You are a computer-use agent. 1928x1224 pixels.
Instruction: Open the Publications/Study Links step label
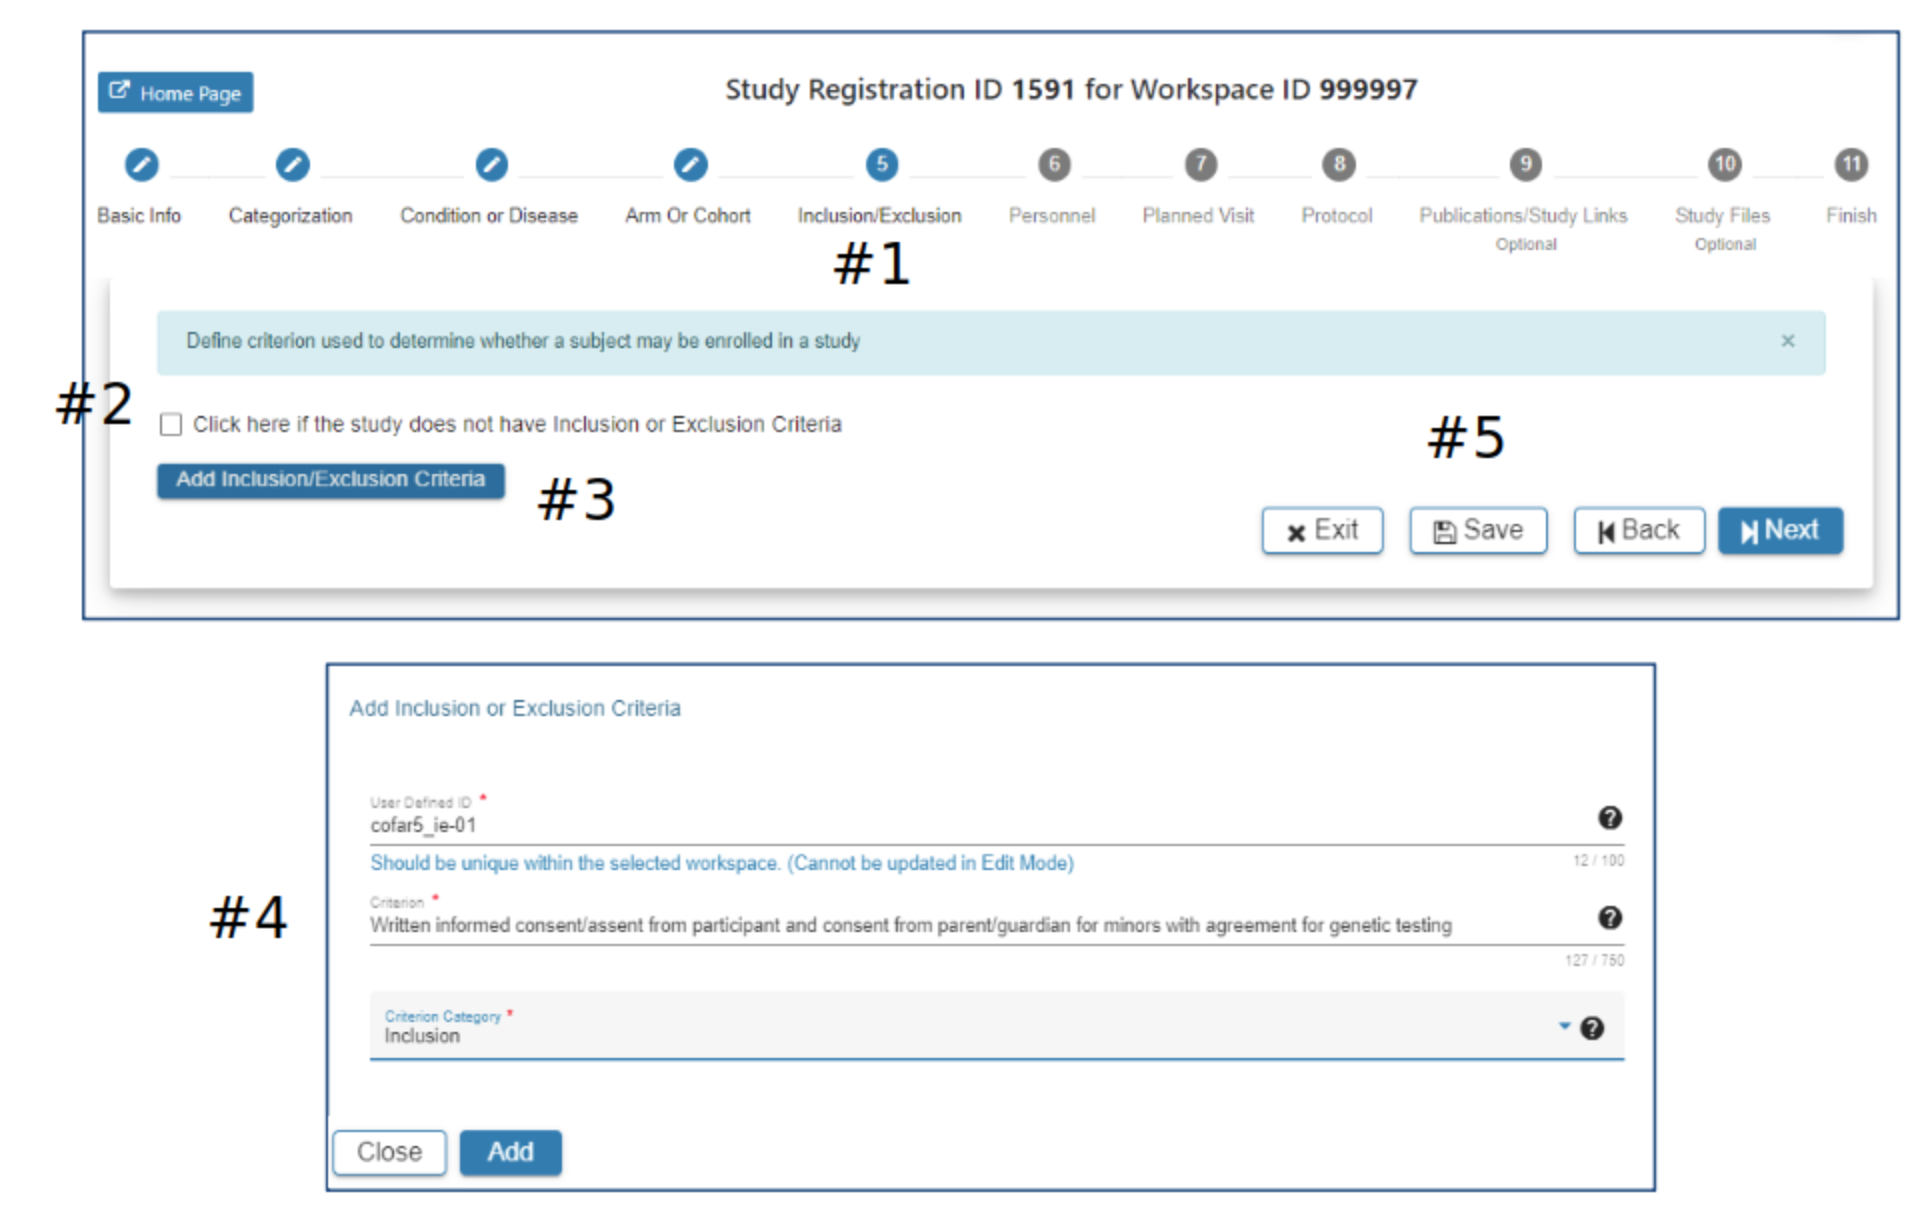point(1523,216)
